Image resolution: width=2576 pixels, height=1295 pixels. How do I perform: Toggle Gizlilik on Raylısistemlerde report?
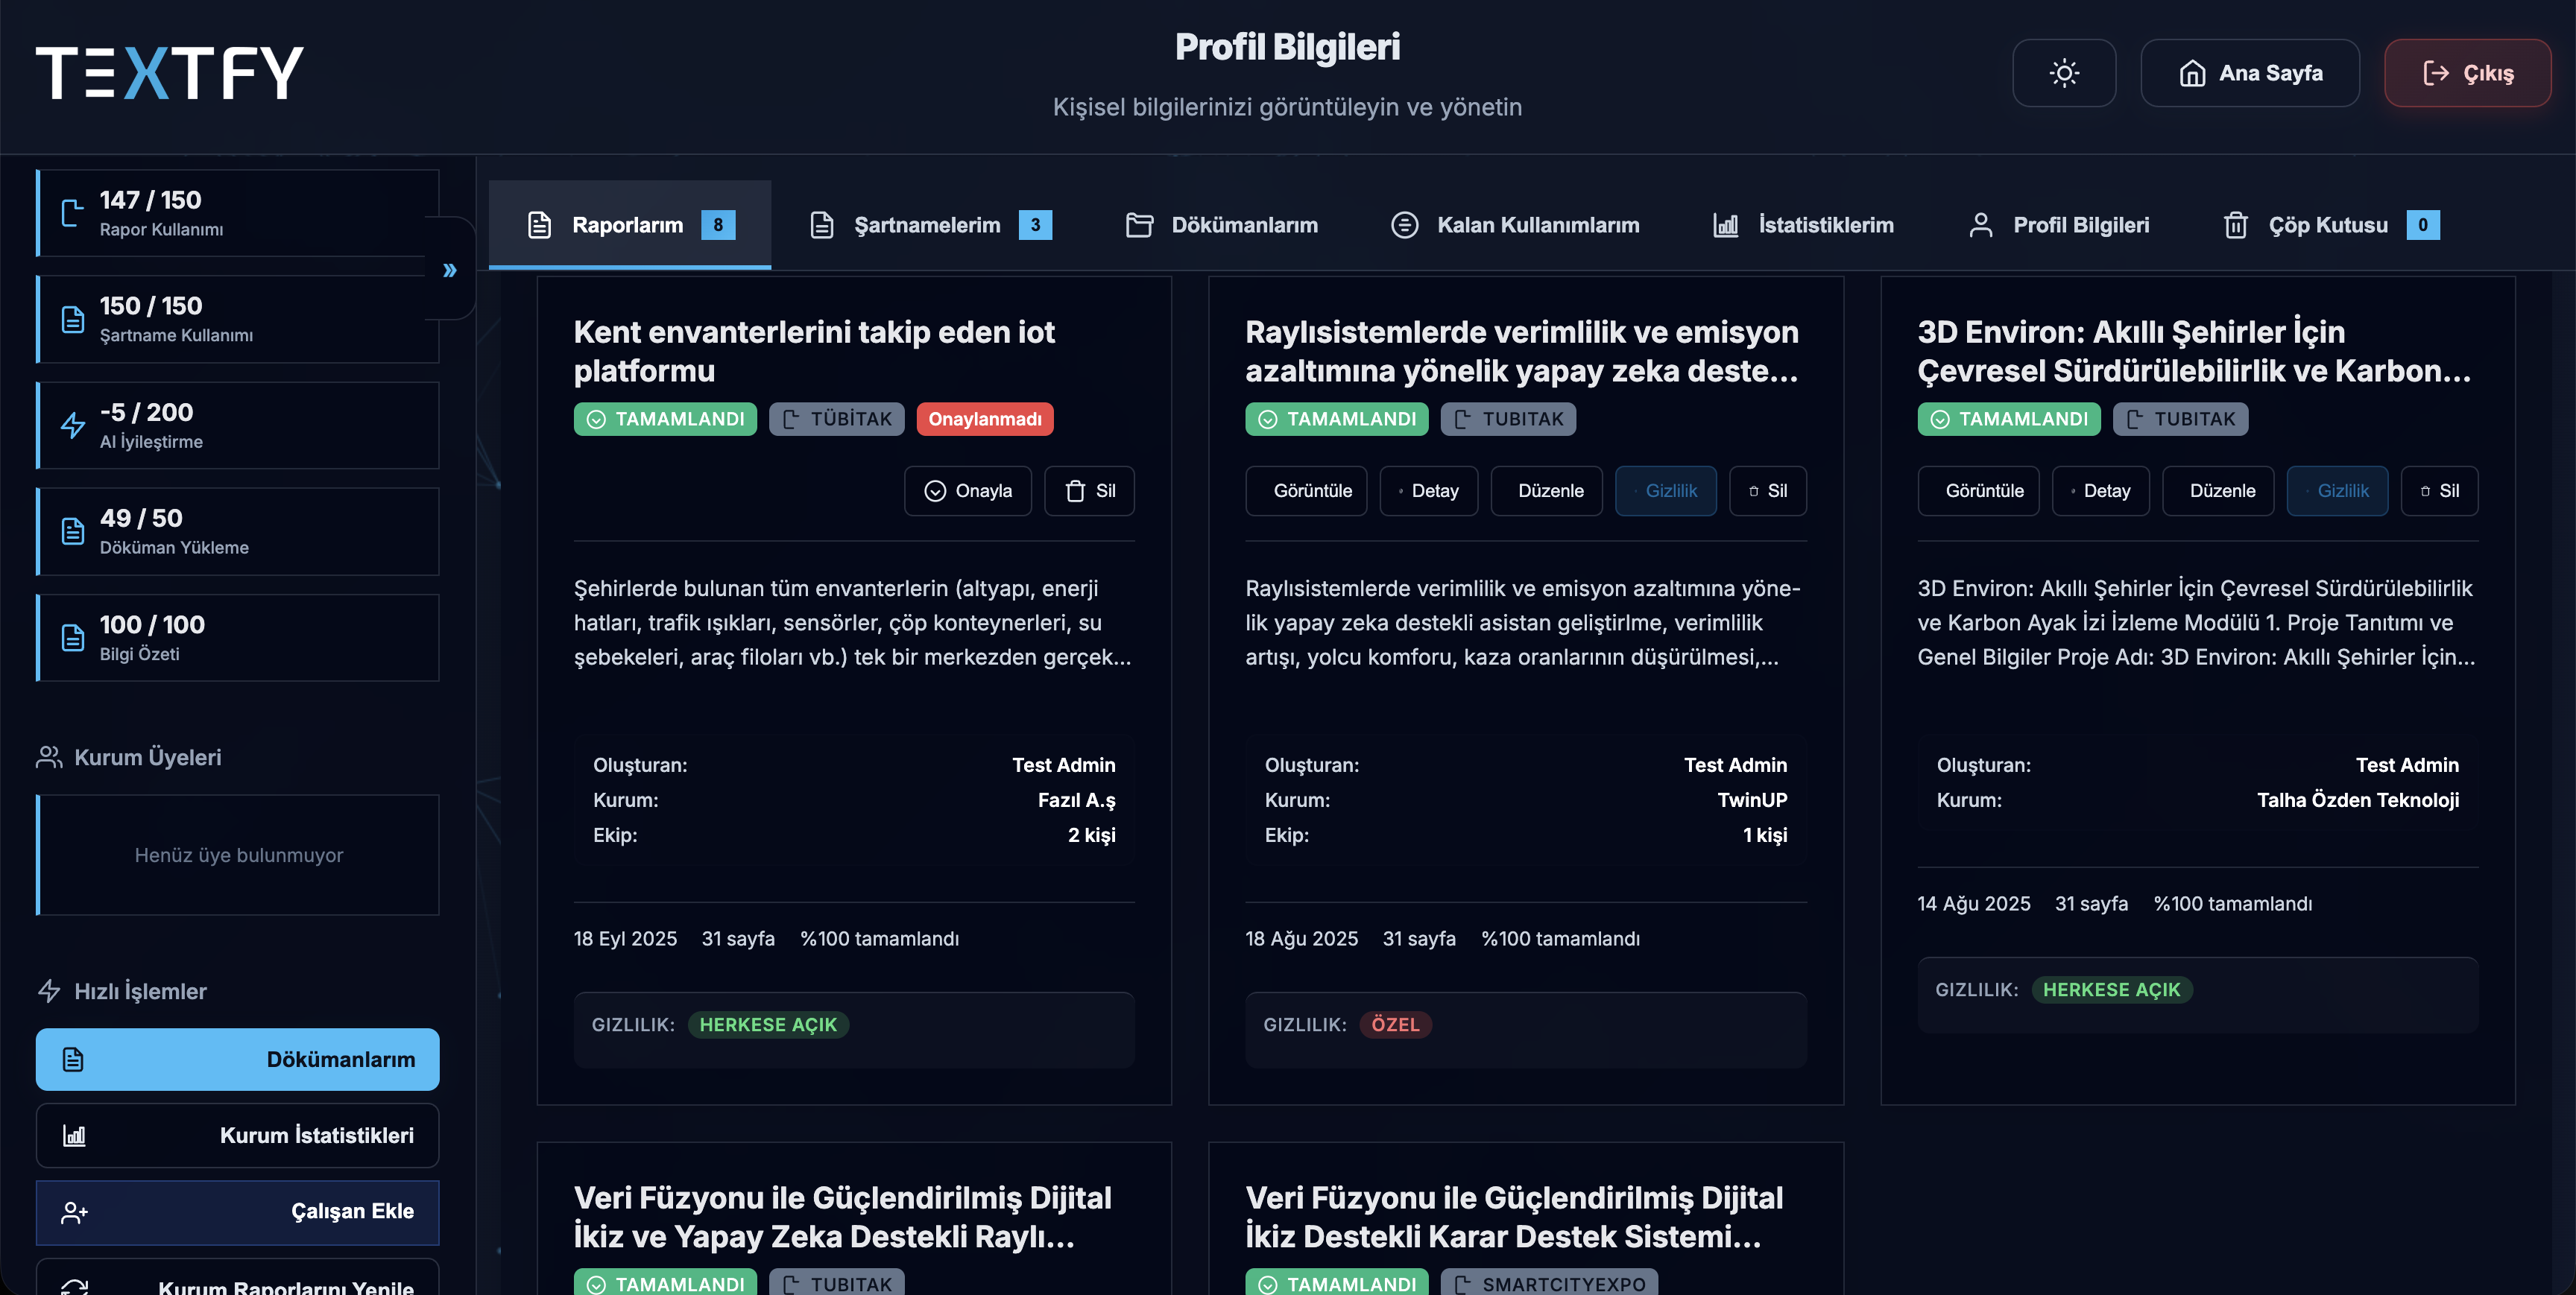pyautogui.click(x=1665, y=491)
